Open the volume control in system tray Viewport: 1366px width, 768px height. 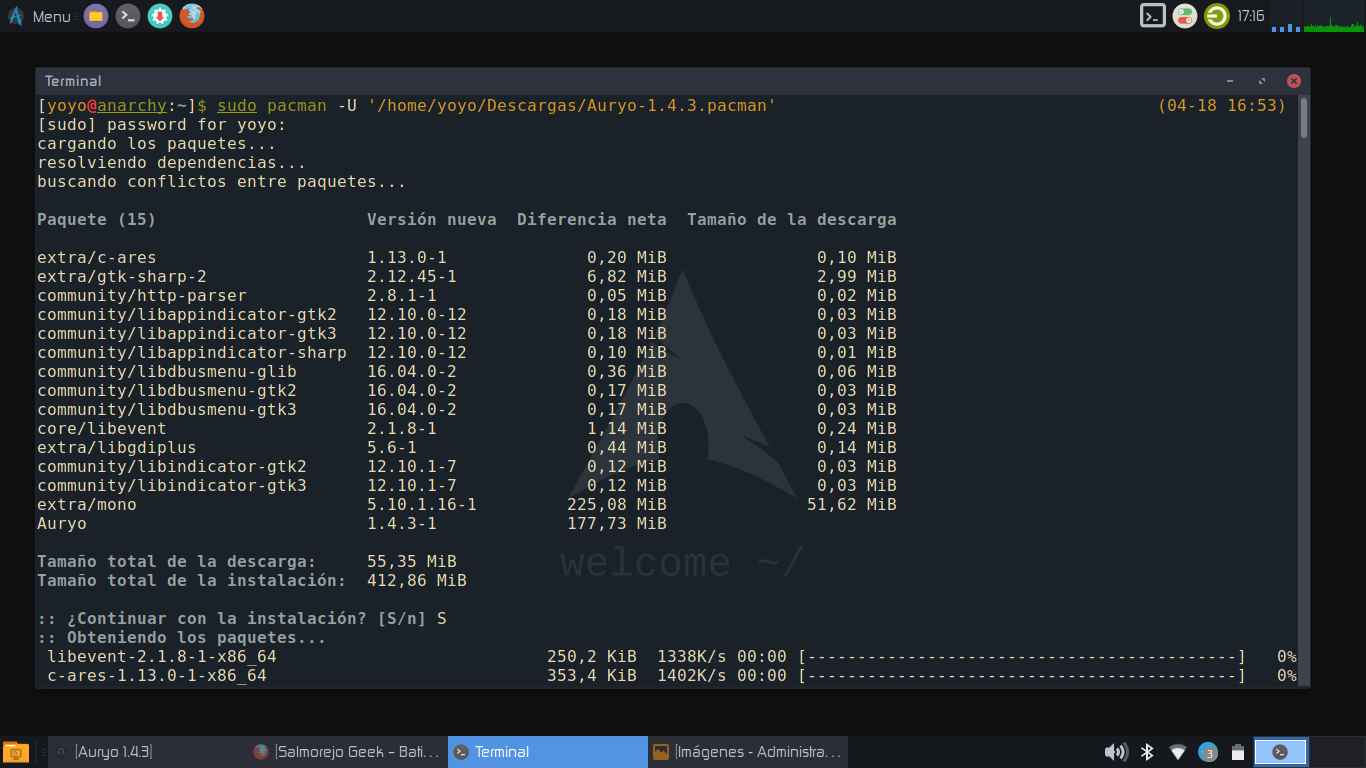[1115, 752]
